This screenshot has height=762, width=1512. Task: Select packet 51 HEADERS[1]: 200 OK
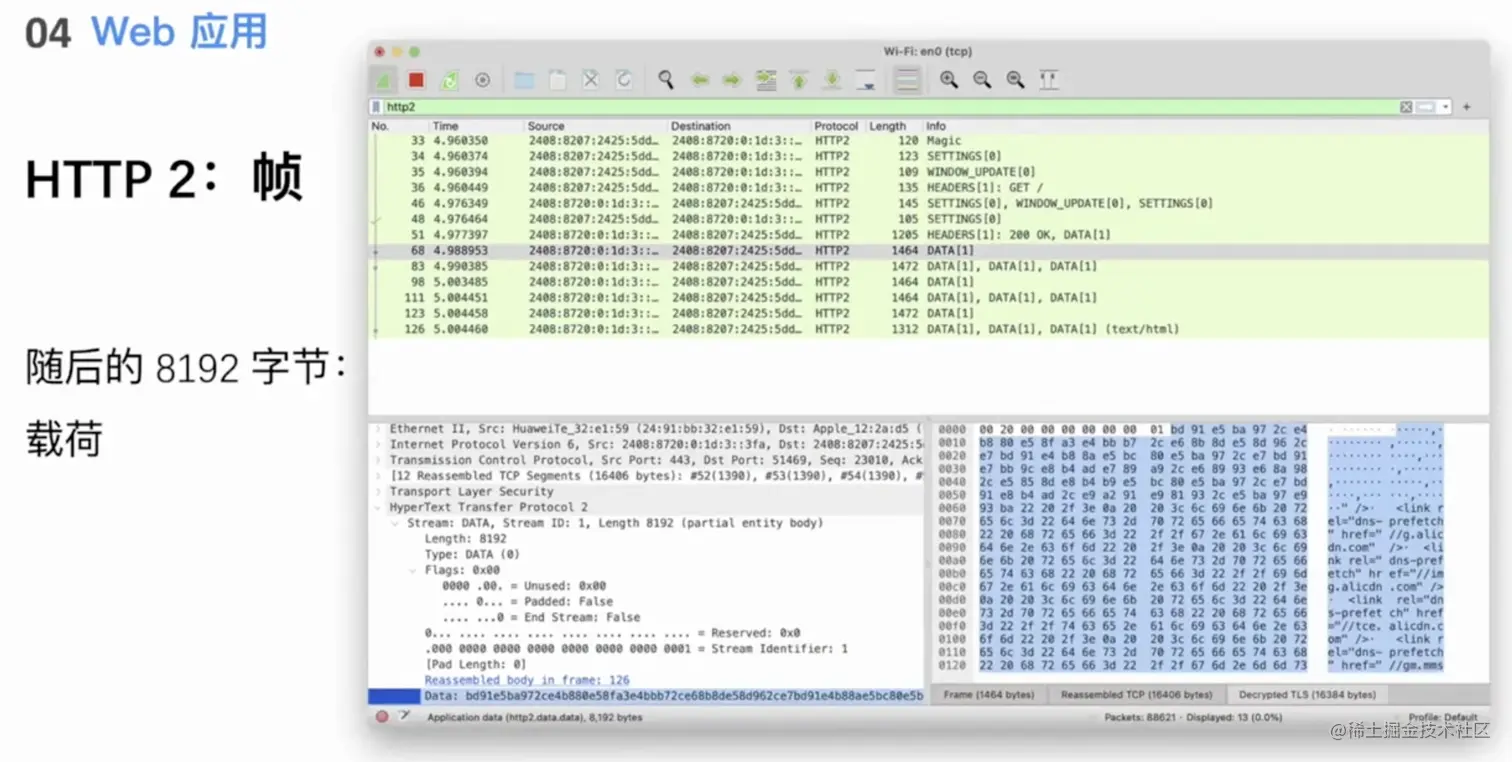click(x=929, y=235)
